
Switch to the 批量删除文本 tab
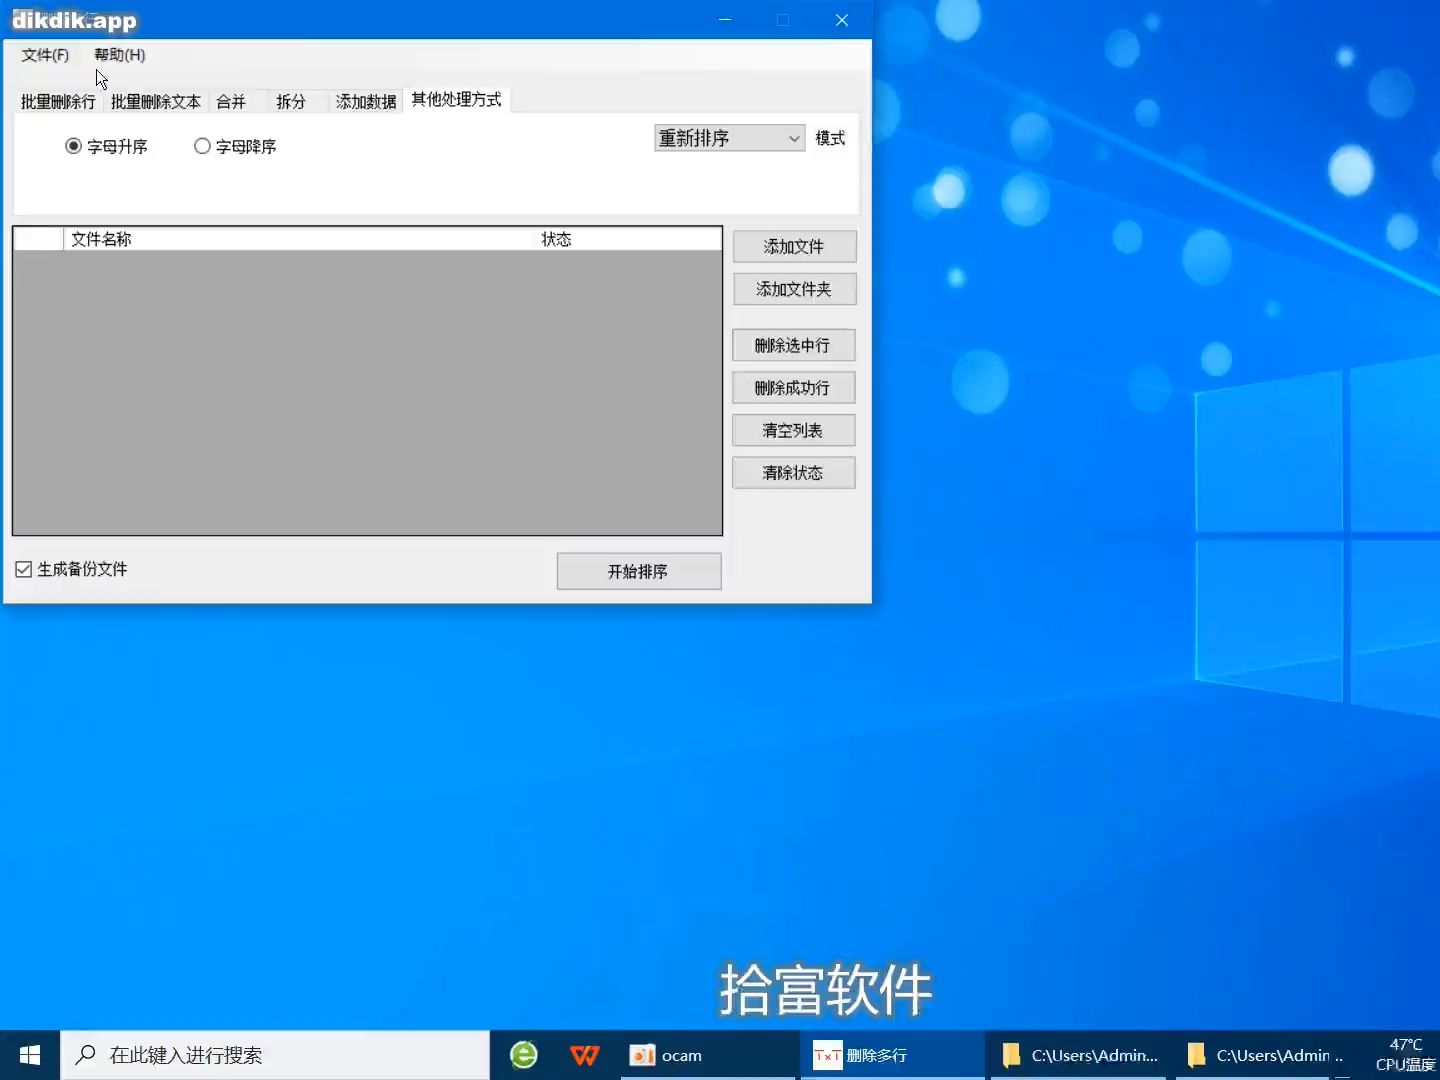pos(156,101)
